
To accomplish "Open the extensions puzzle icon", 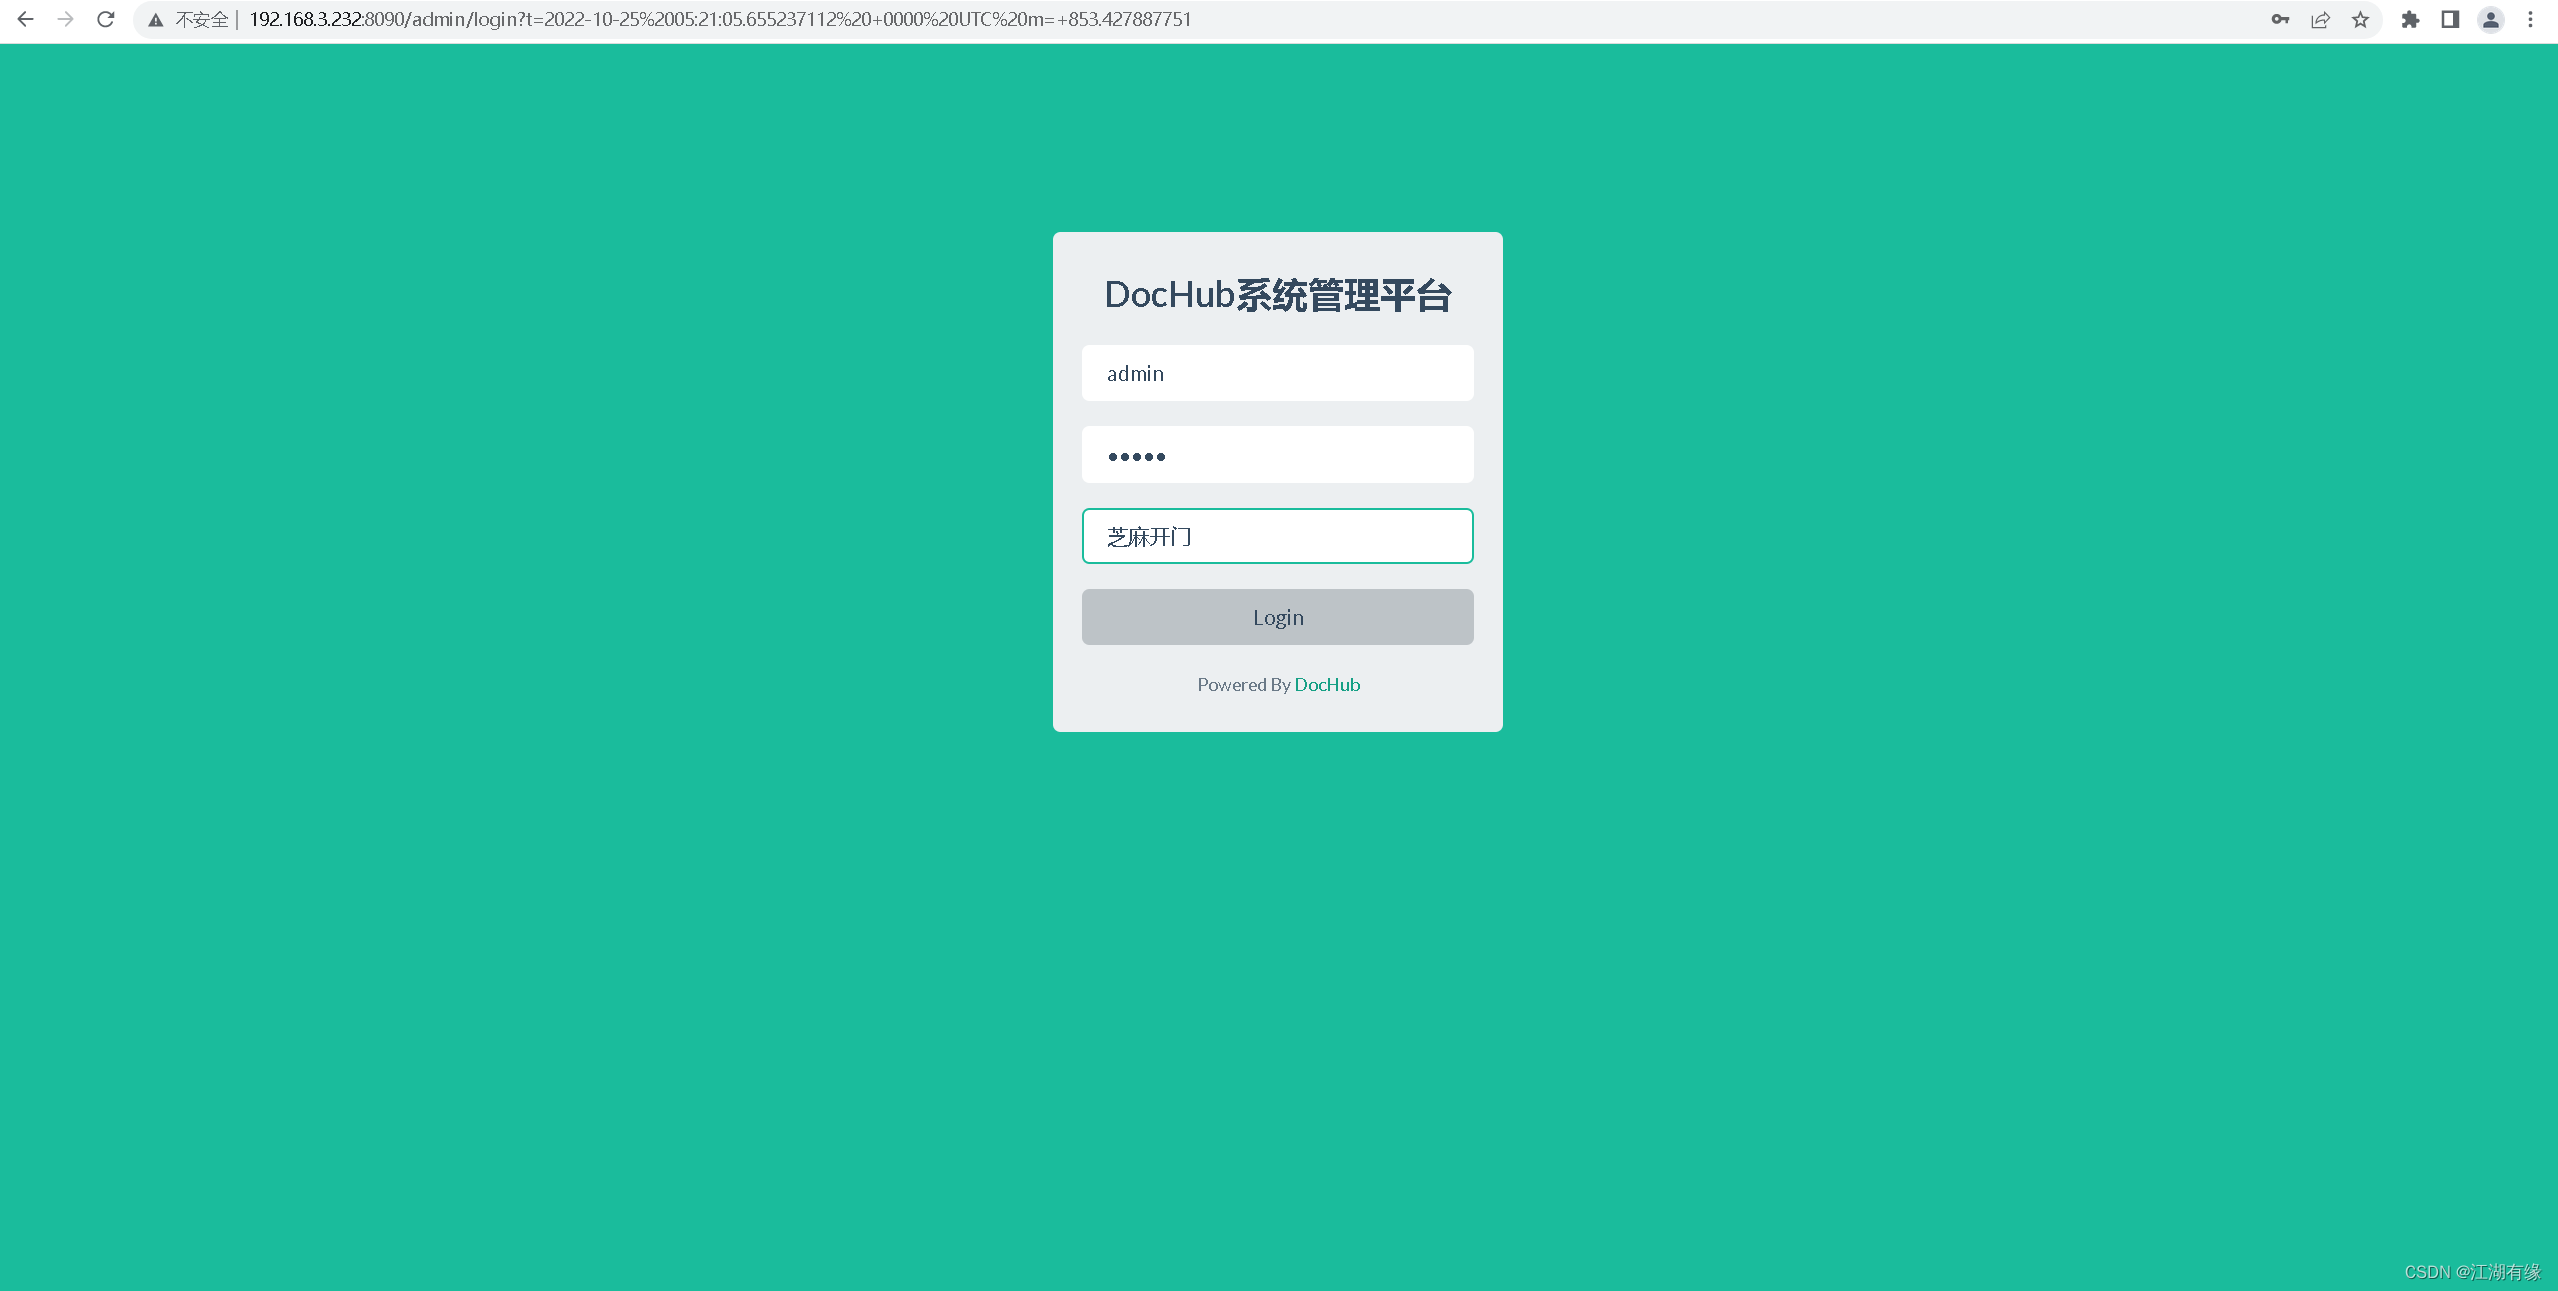I will tap(2410, 19).
